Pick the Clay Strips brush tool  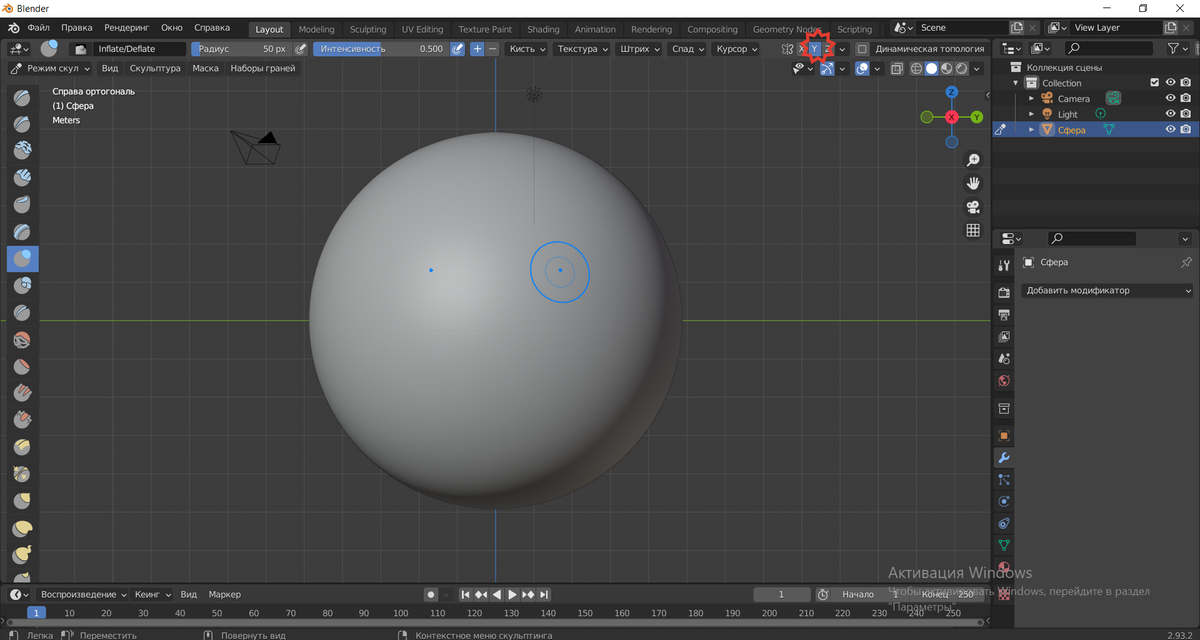22,178
